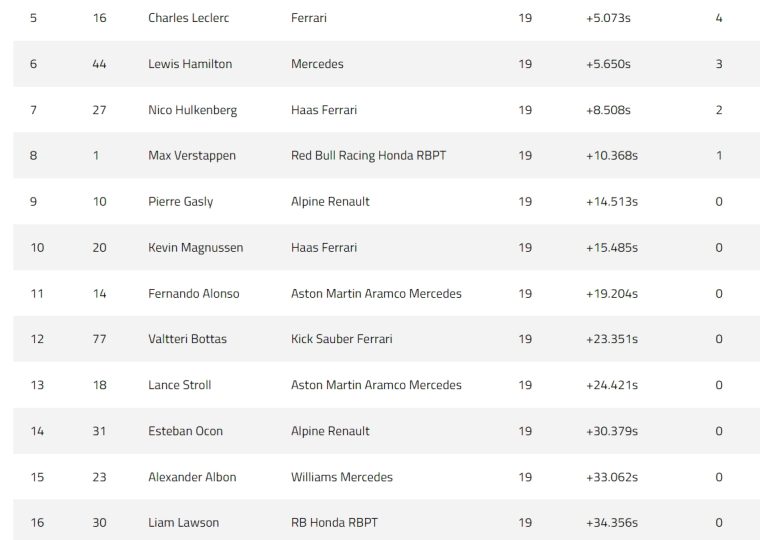Click on Lance Stroll's name
This screenshot has height=540, width=770.
[x=179, y=385]
